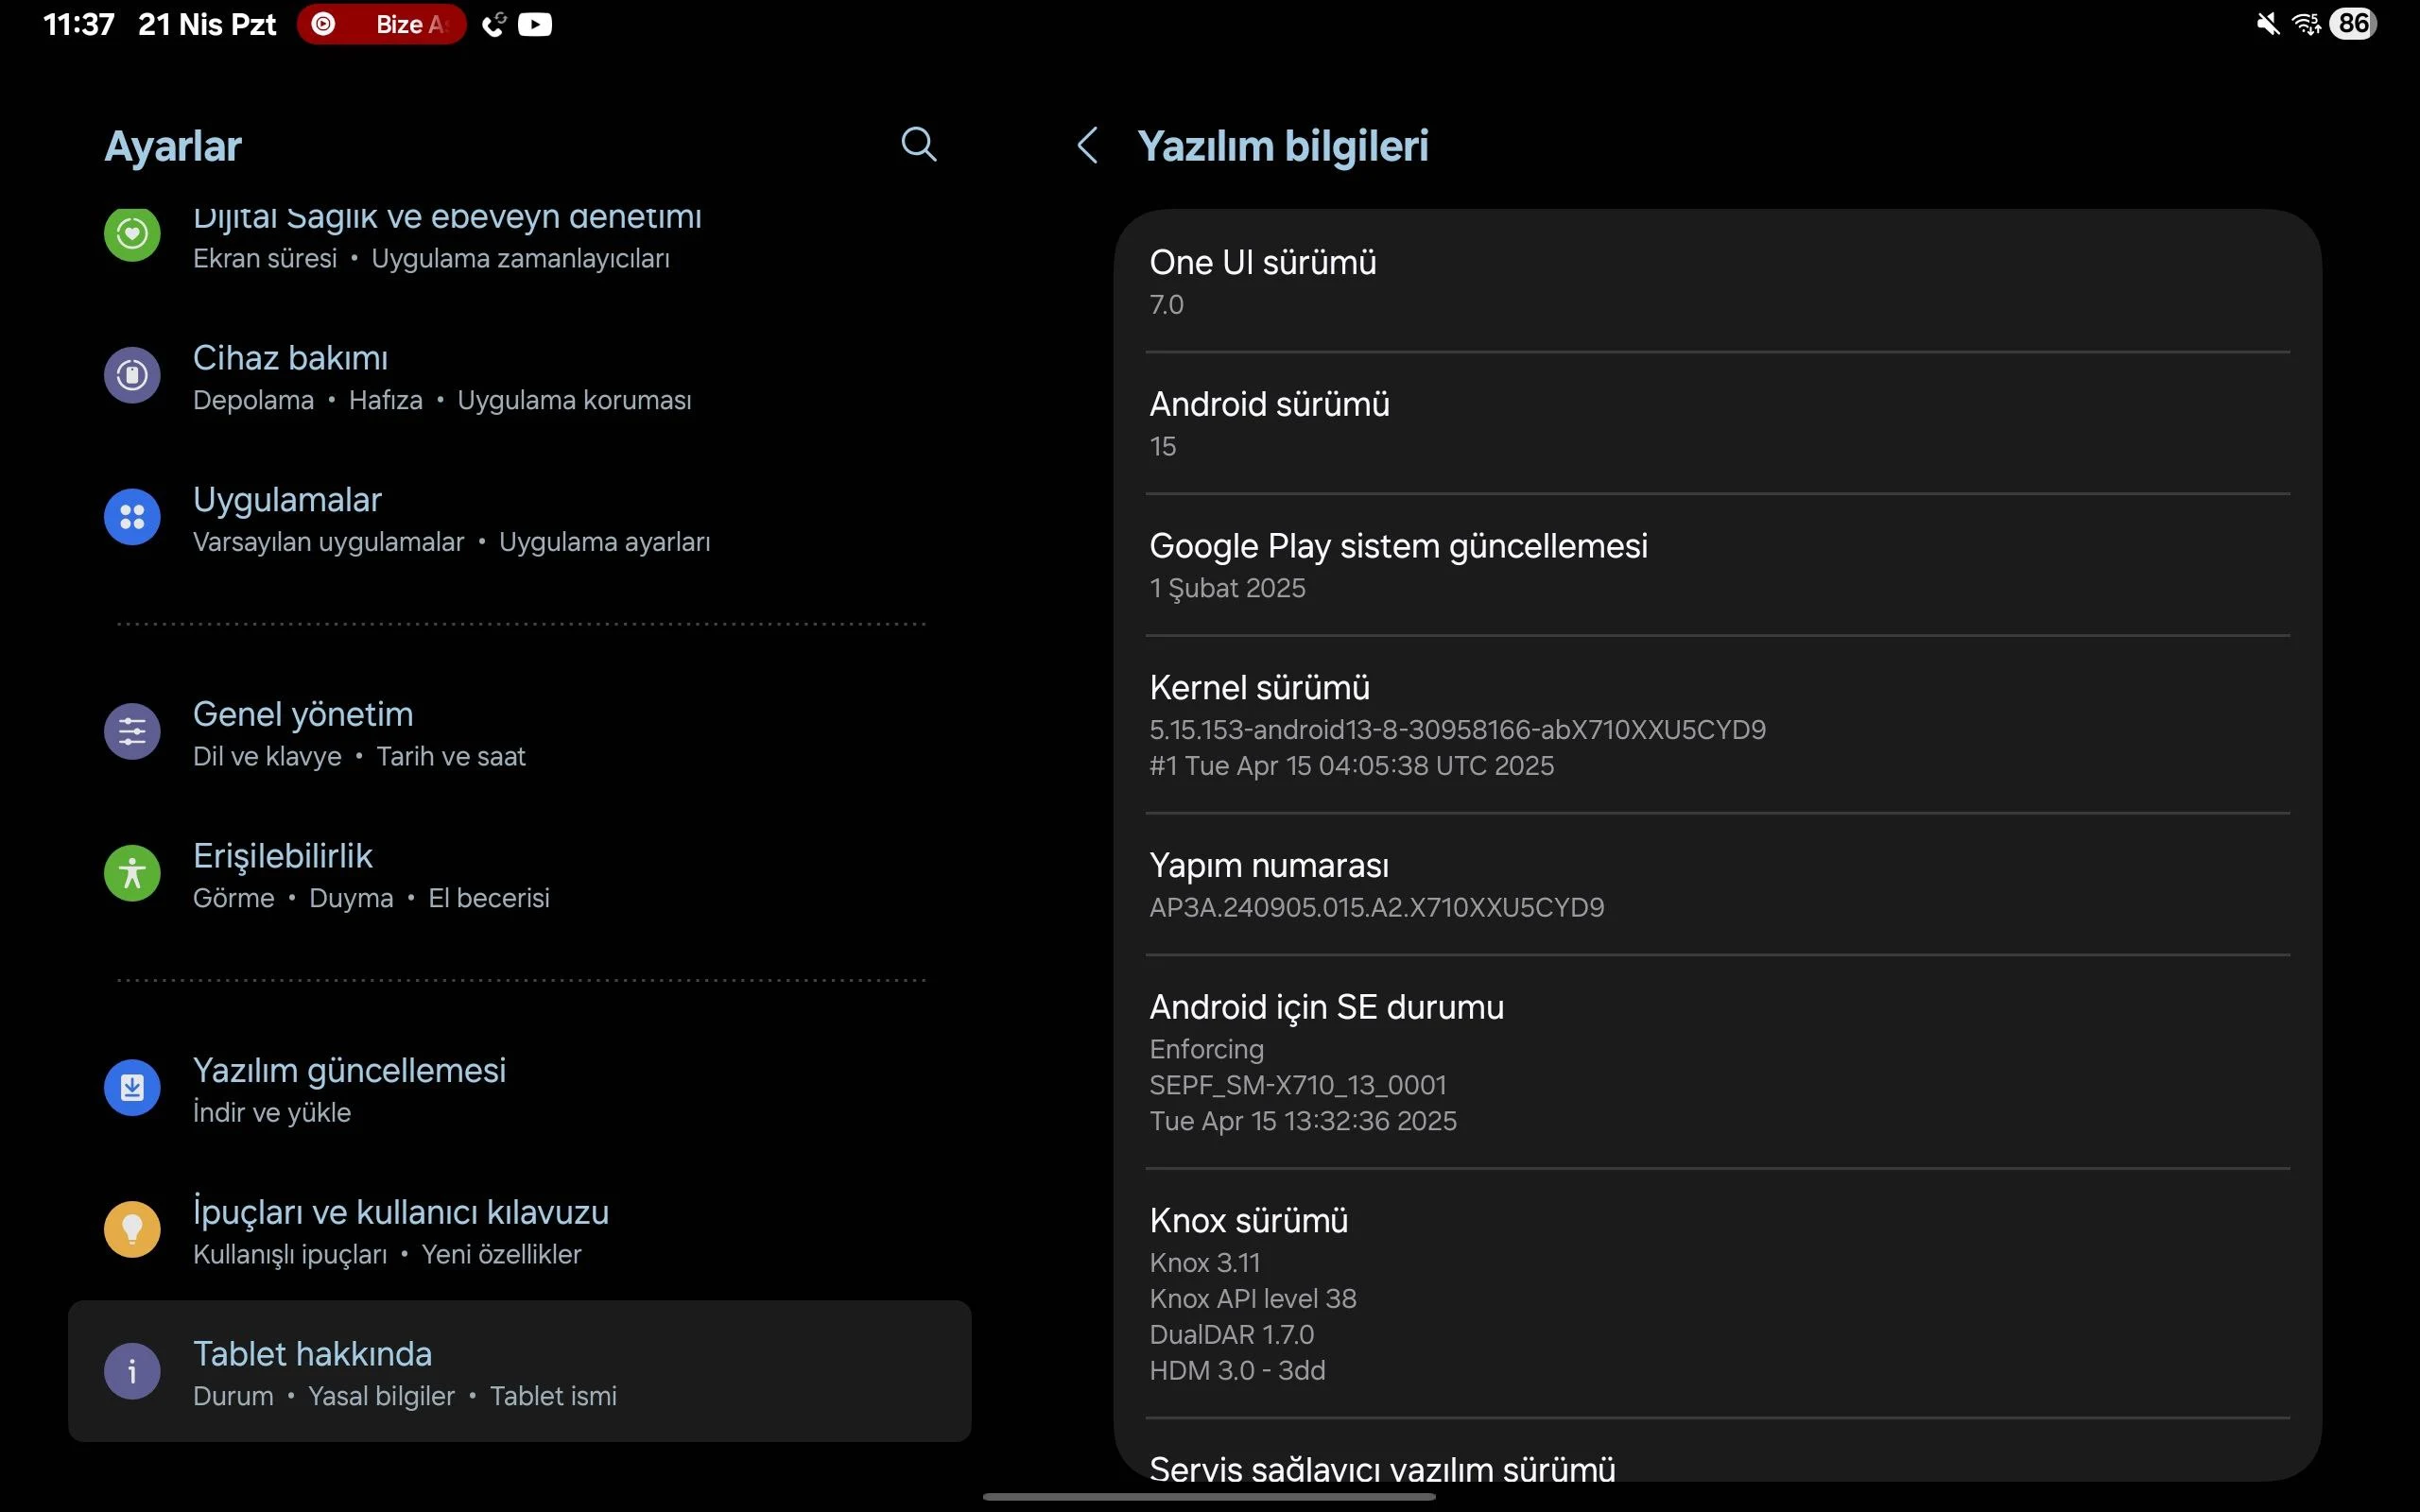Click the SEPF_SM-X710_13_0001 text
Viewport: 2420px width, 1512px height.
1298,1085
